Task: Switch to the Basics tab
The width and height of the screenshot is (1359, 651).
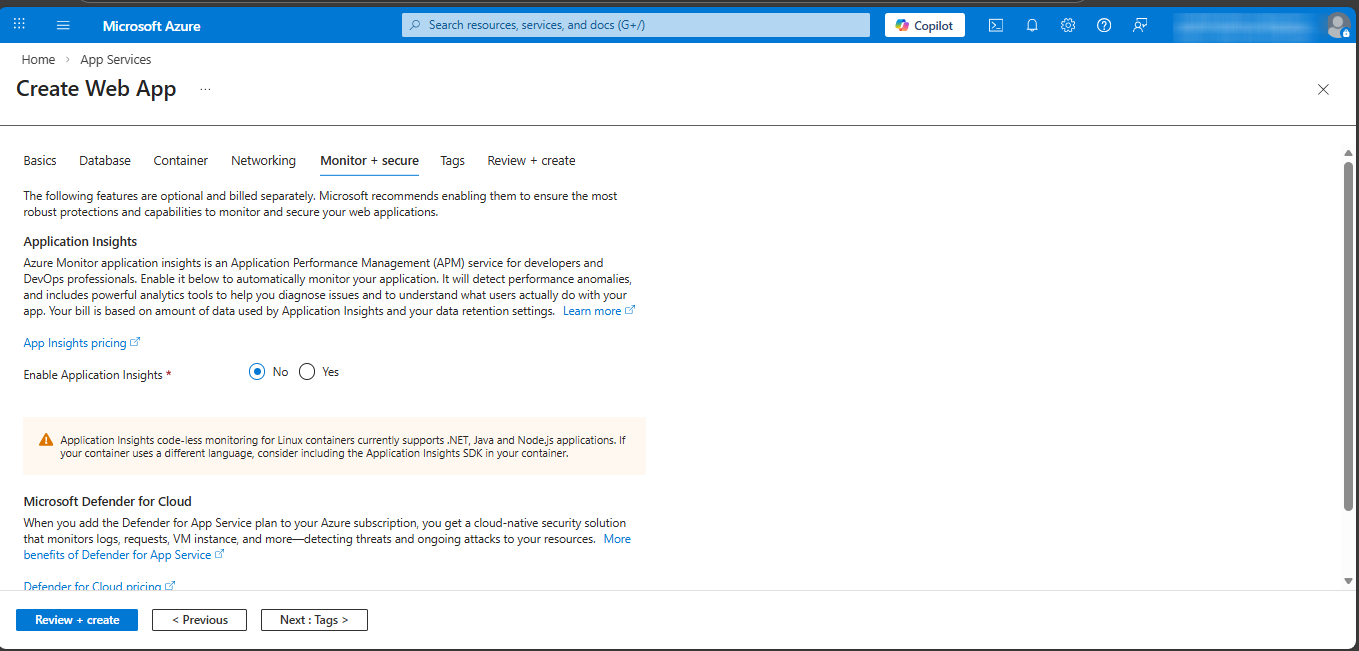Action: [40, 161]
